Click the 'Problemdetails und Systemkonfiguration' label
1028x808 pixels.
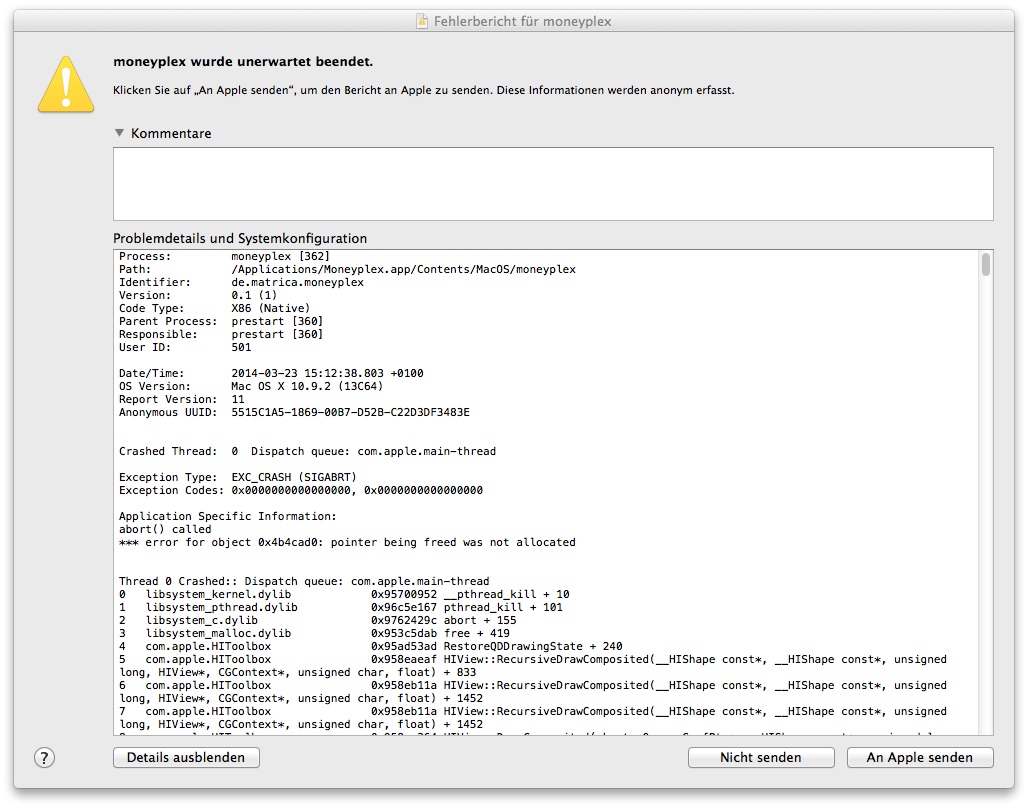click(x=240, y=238)
